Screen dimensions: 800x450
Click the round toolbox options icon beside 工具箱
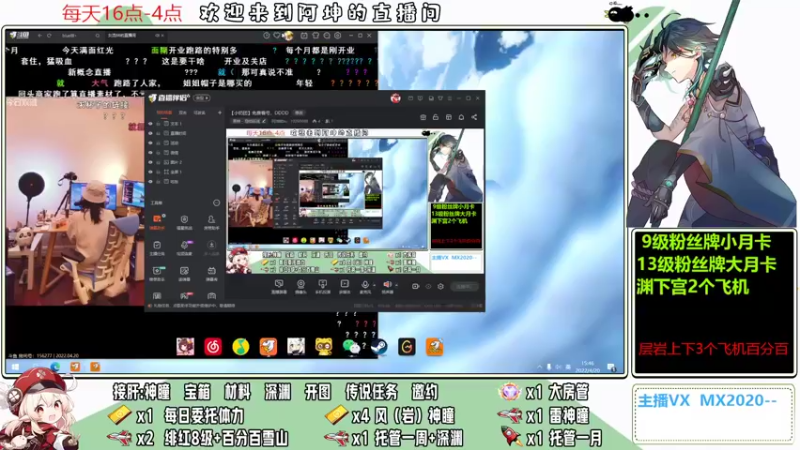(216, 203)
